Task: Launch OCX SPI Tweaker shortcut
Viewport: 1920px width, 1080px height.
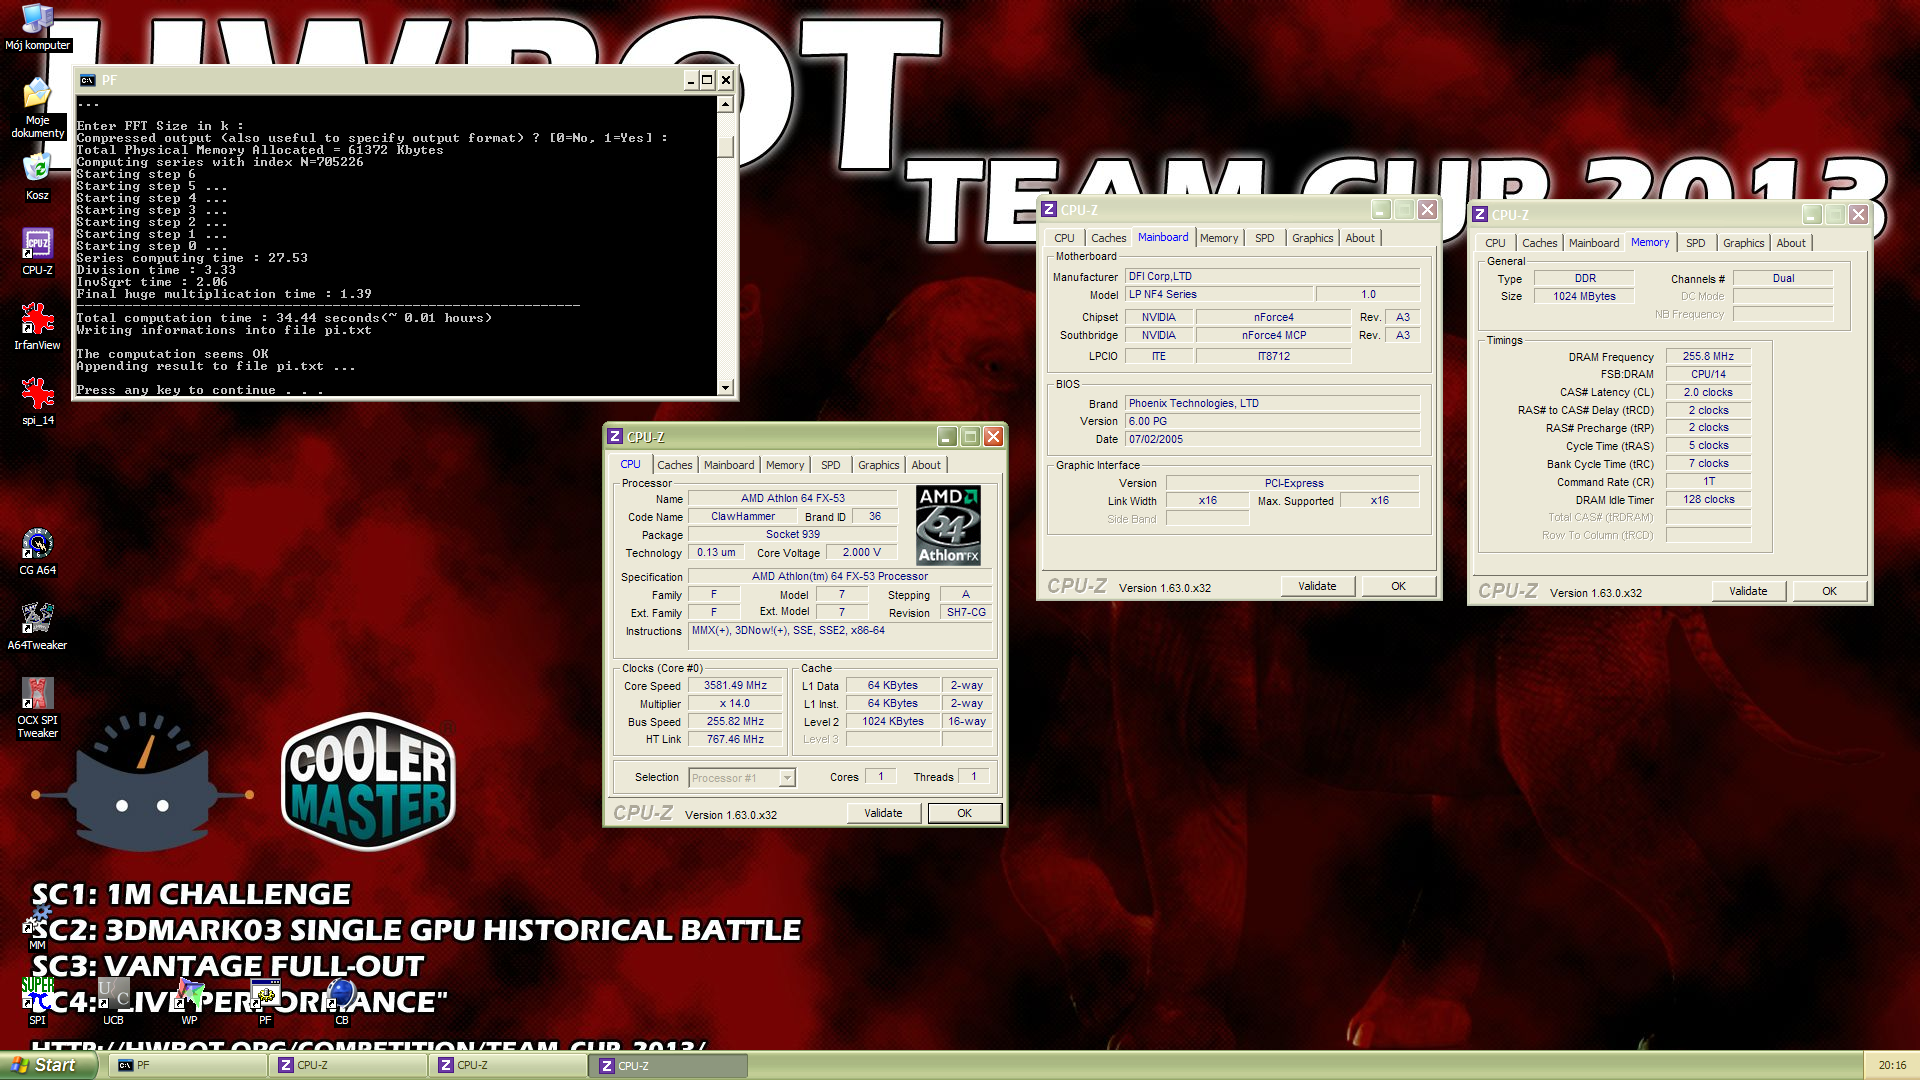Action: tap(37, 708)
